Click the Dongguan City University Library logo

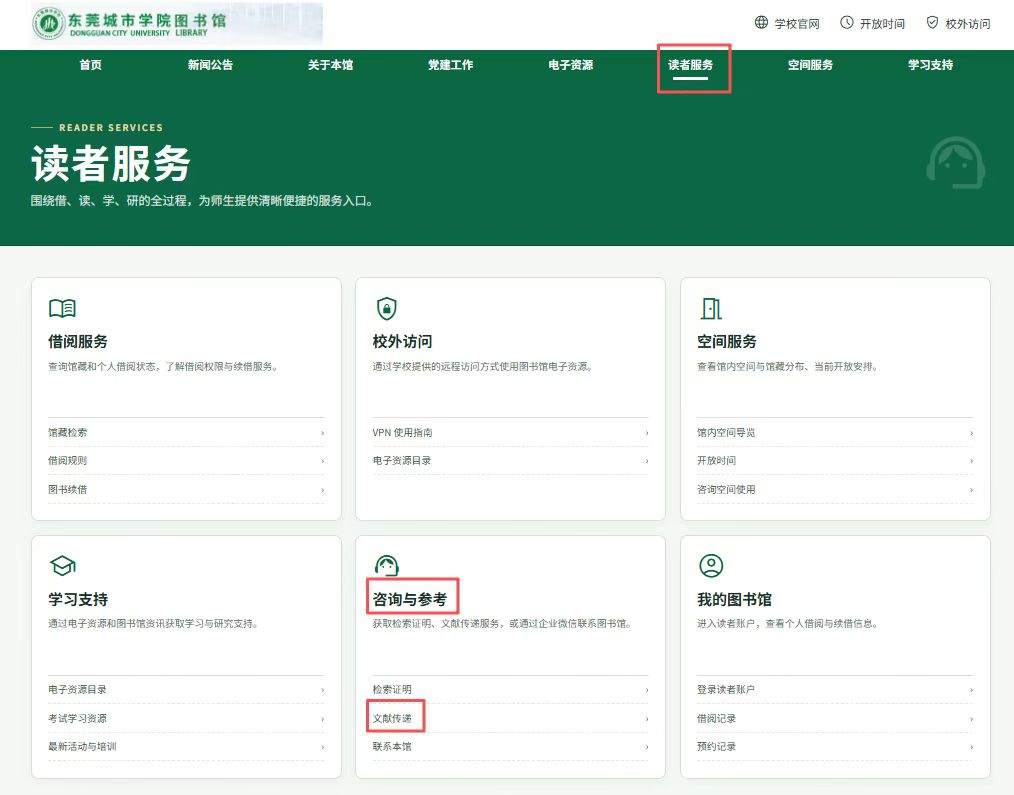coord(129,23)
